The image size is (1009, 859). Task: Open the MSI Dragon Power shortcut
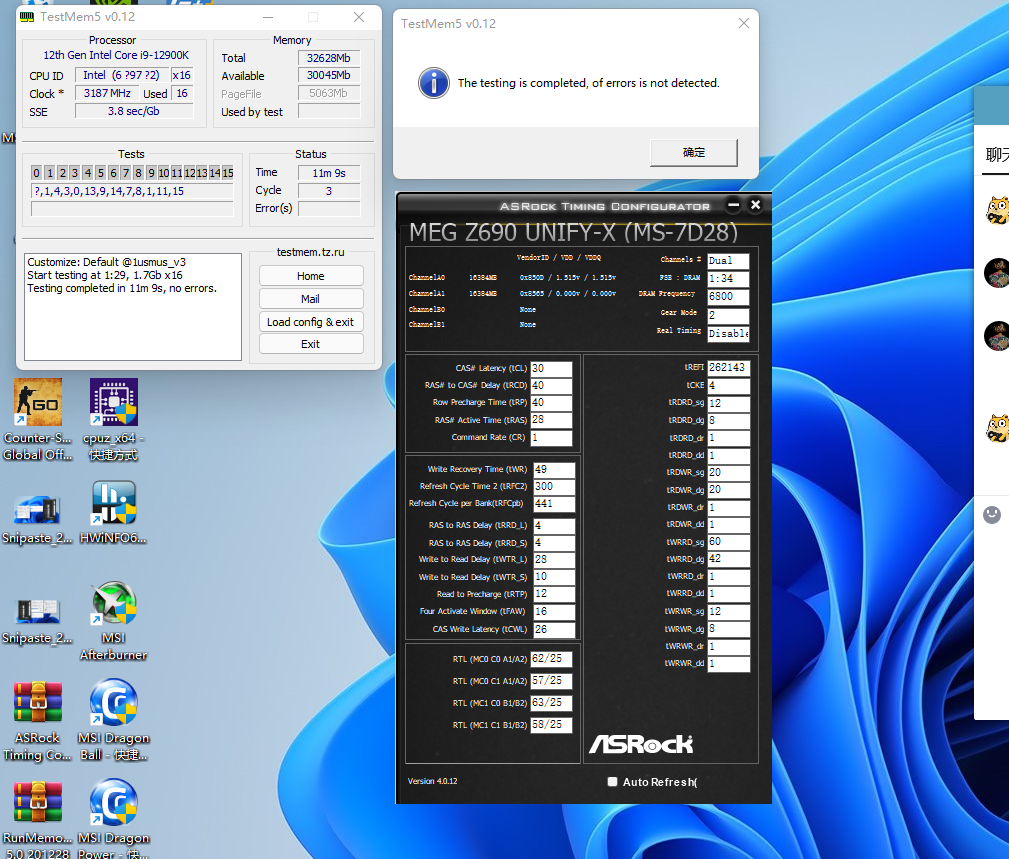pos(113,820)
